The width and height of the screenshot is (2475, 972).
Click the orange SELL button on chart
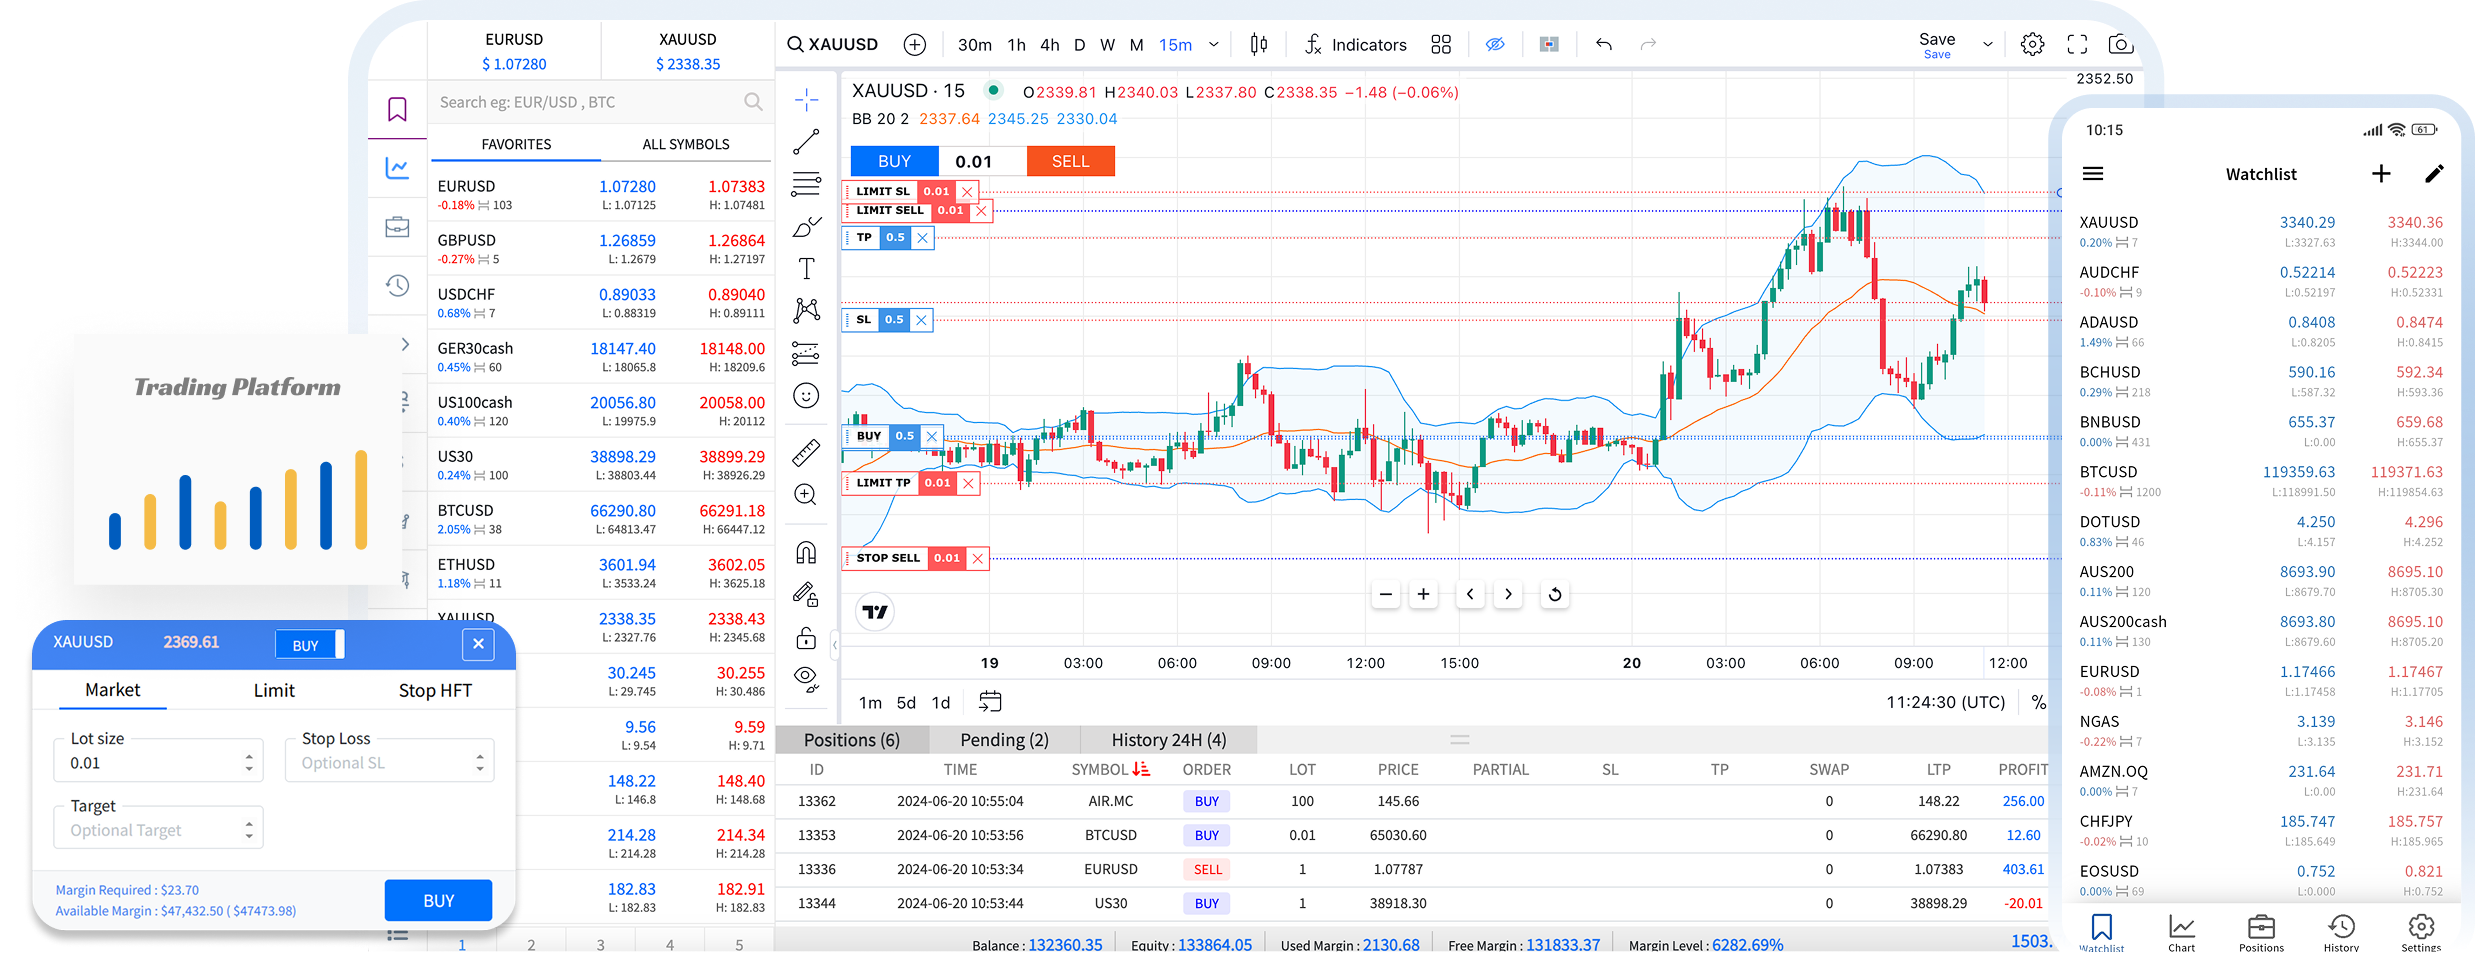point(1070,161)
